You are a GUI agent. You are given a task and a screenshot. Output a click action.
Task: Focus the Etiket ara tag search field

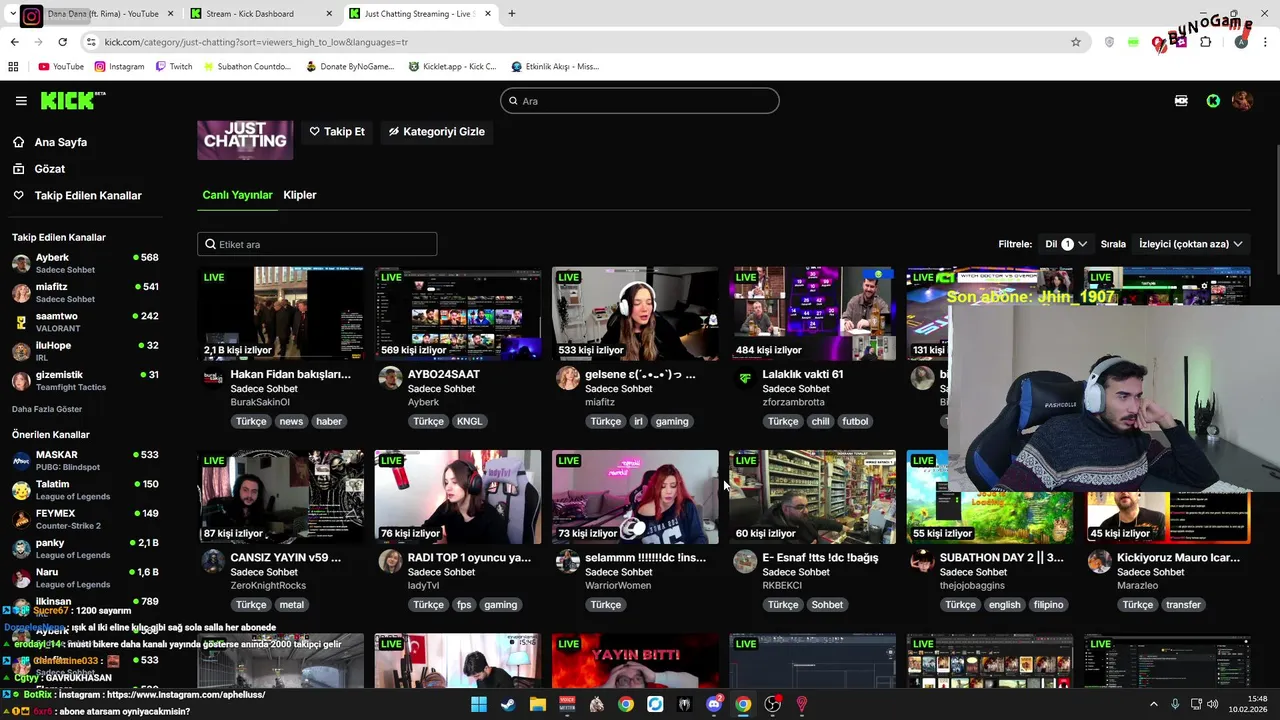coord(317,244)
